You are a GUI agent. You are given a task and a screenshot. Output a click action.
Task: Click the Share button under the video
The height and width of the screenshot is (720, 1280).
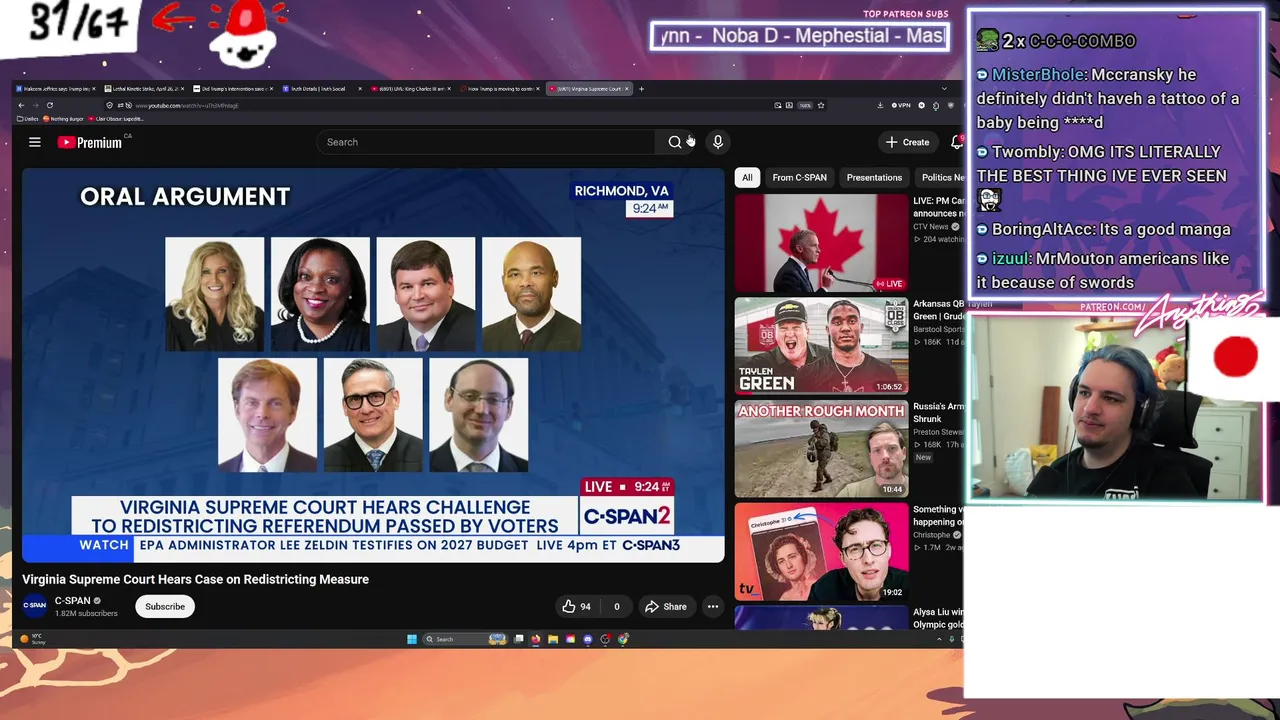point(666,606)
